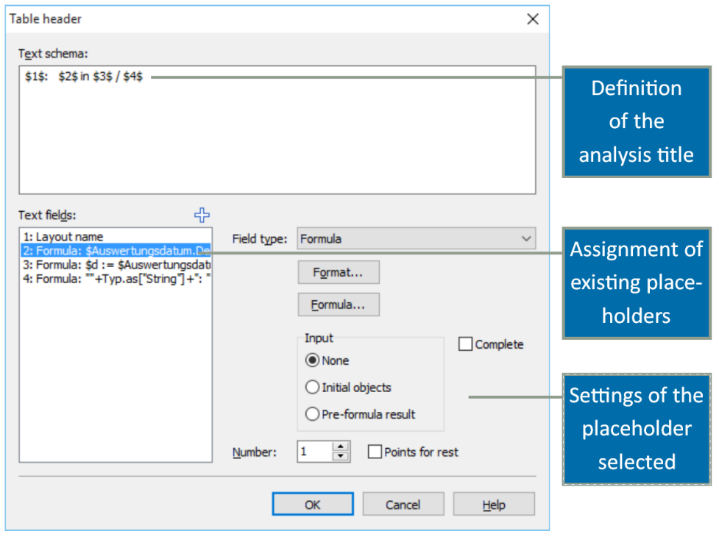
Task: Click Cancel to discard changes
Action: [403, 504]
